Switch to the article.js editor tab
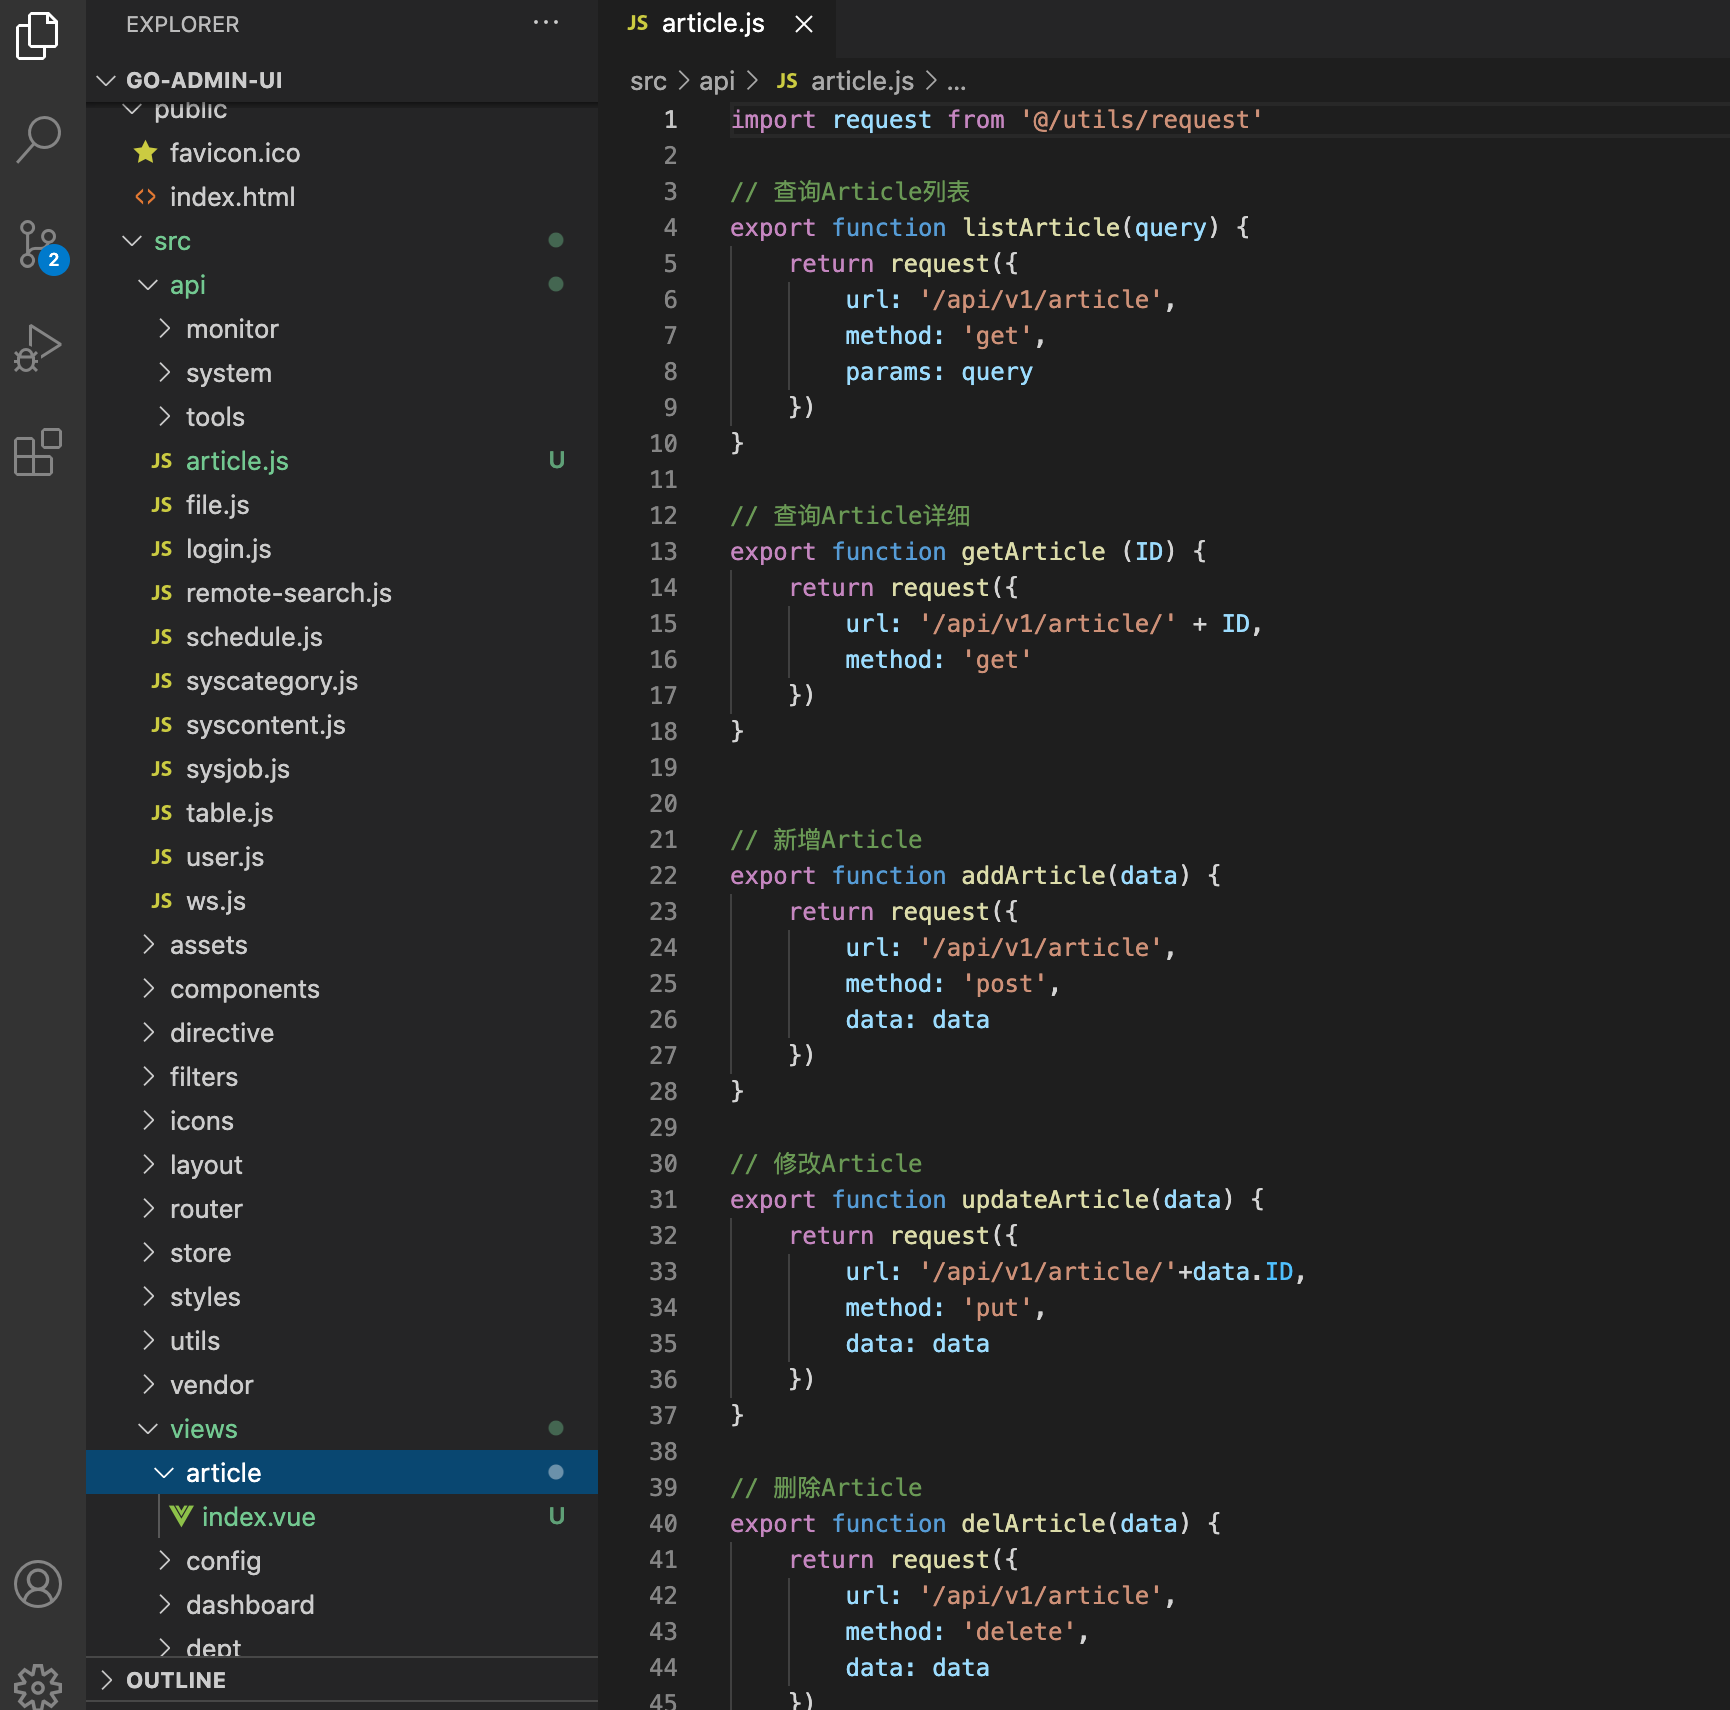Viewport: 1730px width, 1710px height. click(x=714, y=24)
